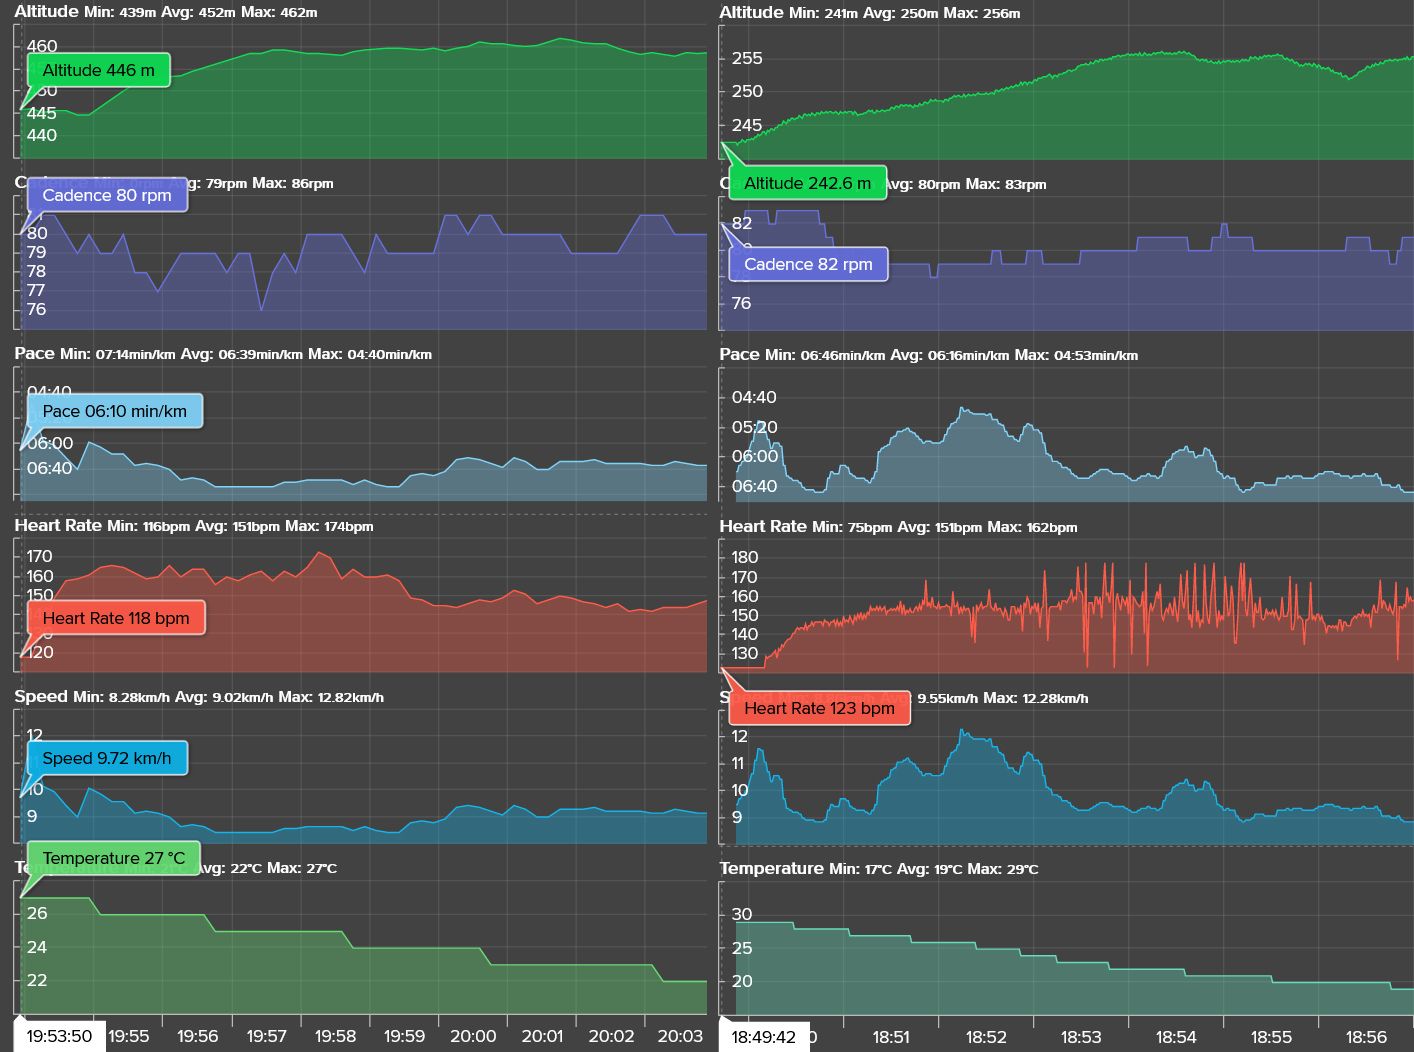Click the 'Max: 174bpm' heart rate stat

[329, 526]
